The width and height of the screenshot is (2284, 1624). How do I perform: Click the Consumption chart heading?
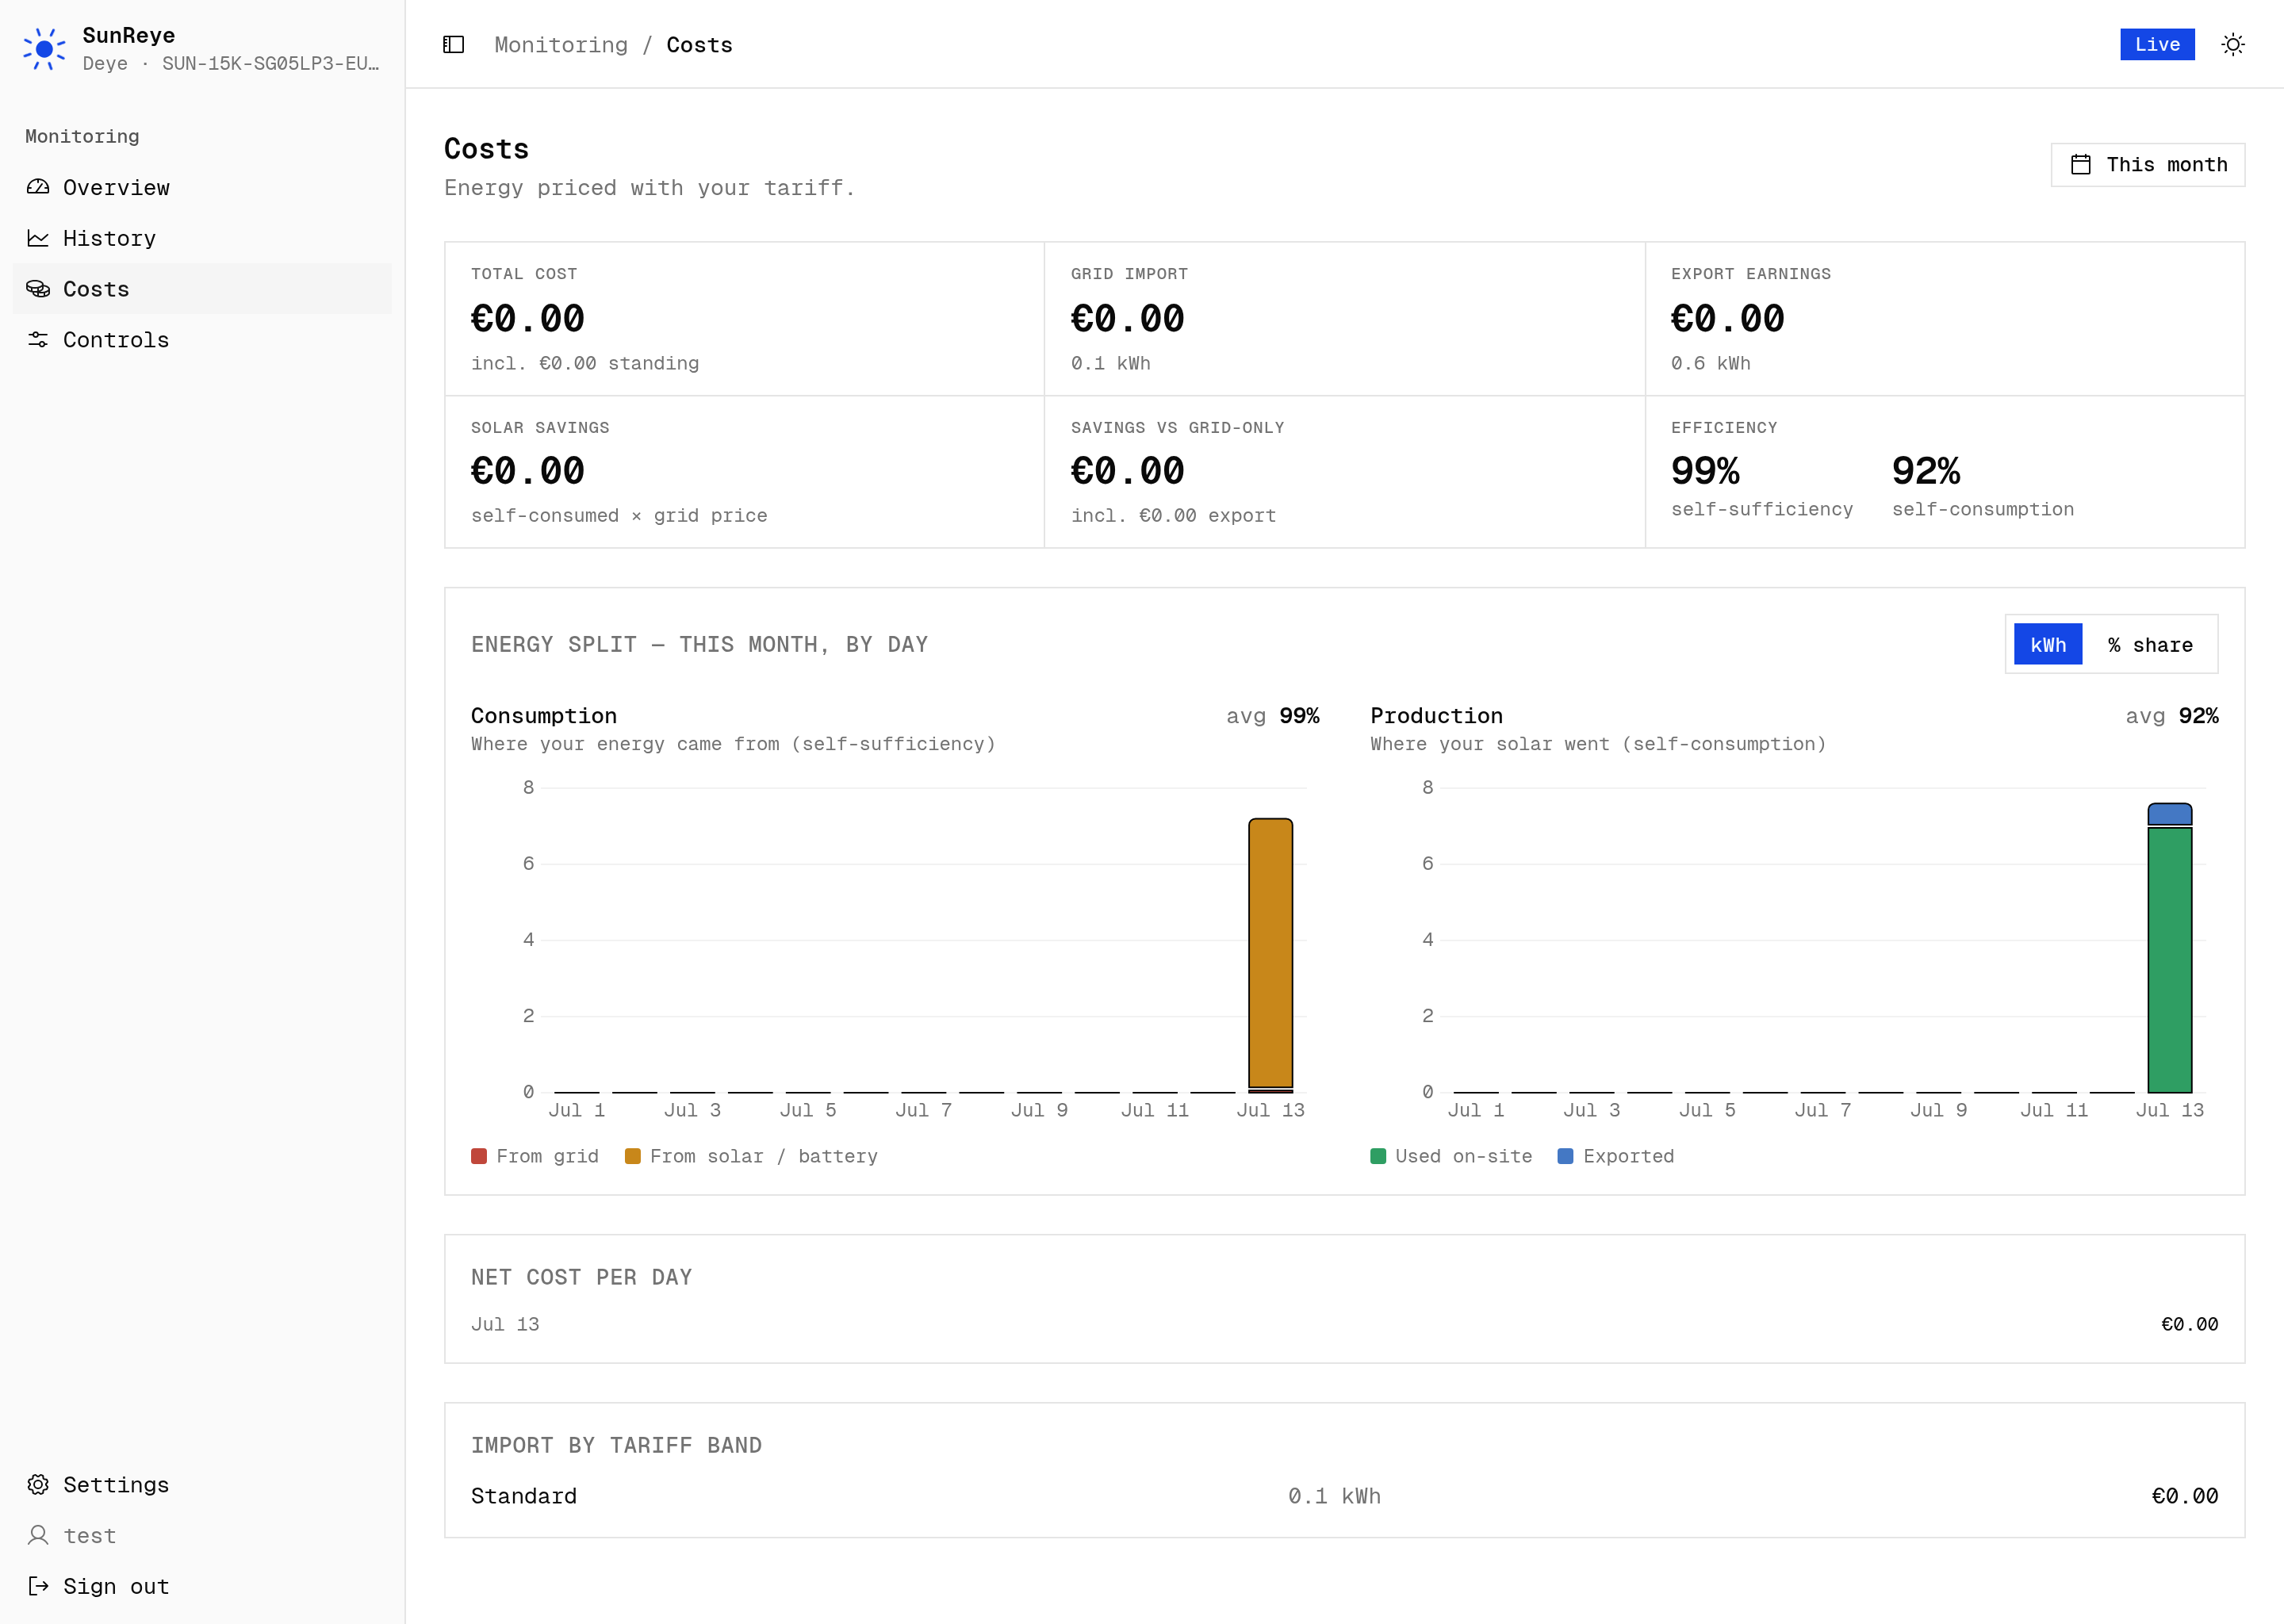[544, 716]
